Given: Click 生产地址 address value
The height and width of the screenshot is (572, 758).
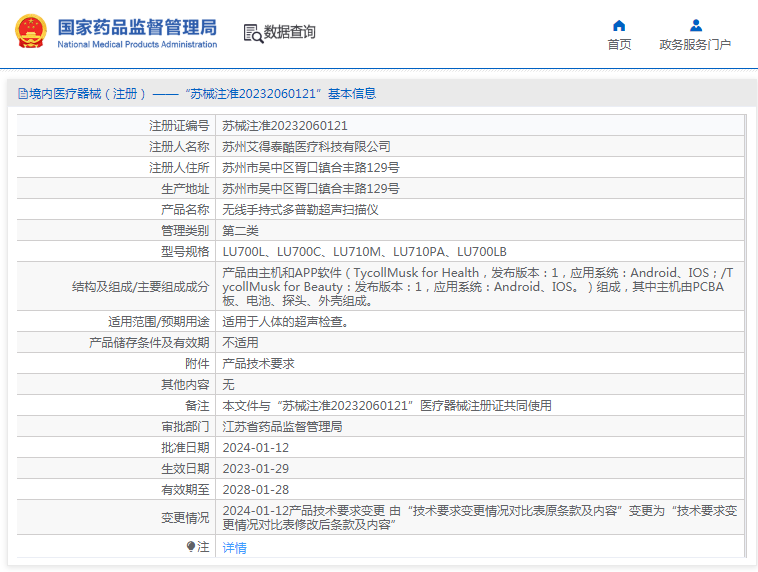Looking at the screenshot, I should click(x=311, y=189).
